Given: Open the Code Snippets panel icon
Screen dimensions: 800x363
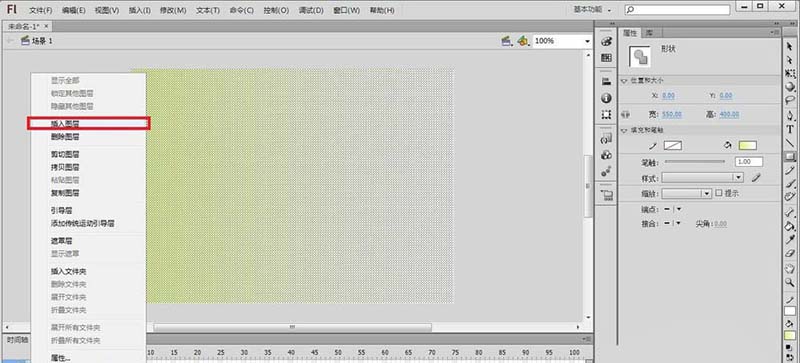Looking at the screenshot, I should (x=607, y=138).
